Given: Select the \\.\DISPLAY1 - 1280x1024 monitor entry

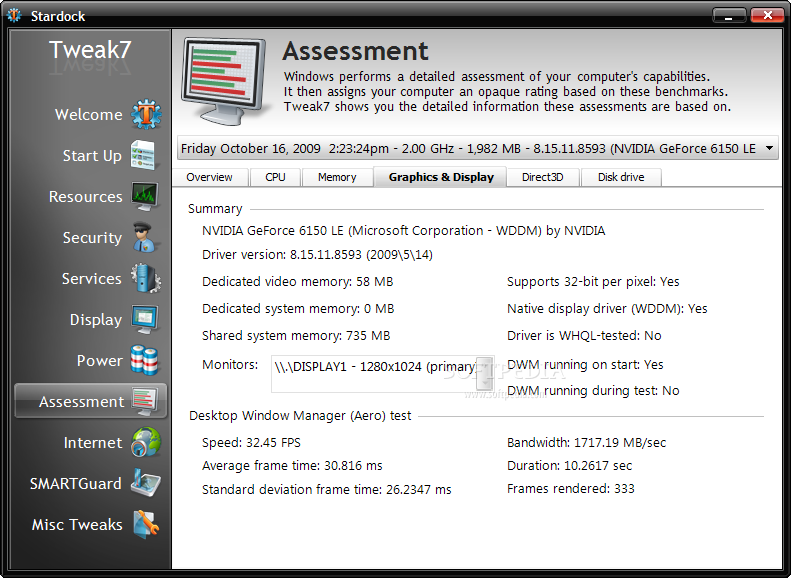Looking at the screenshot, I should 374,367.
